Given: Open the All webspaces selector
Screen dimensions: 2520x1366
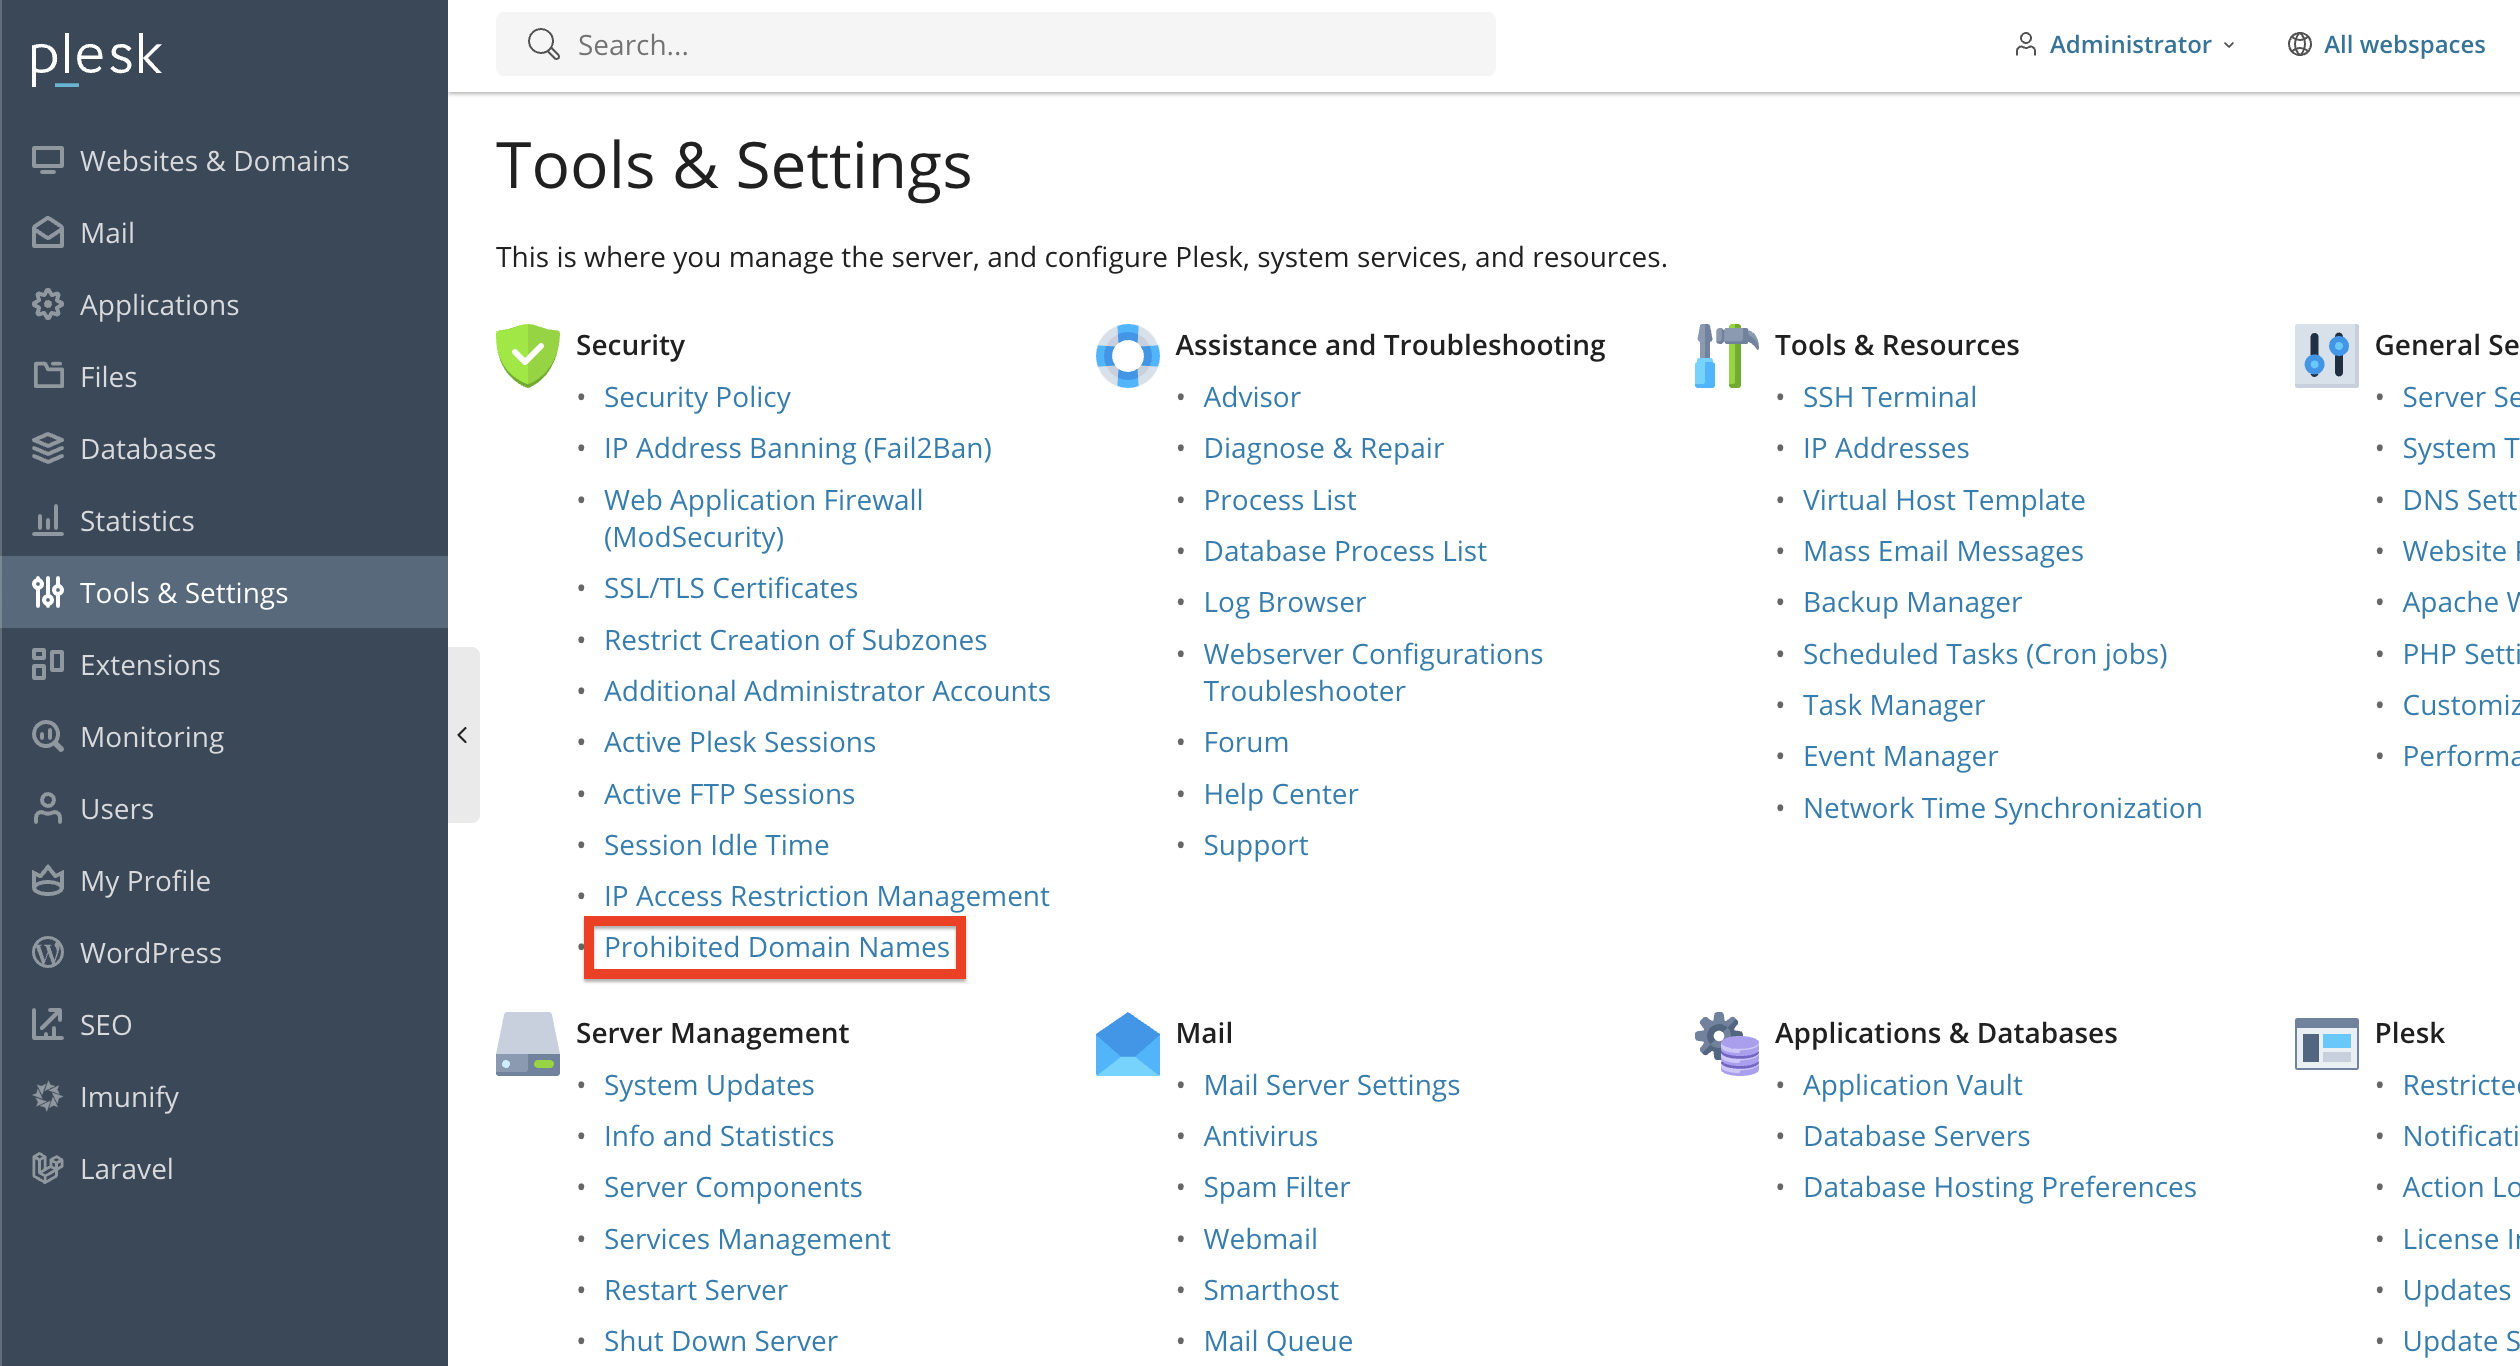Looking at the screenshot, I should point(2386,44).
